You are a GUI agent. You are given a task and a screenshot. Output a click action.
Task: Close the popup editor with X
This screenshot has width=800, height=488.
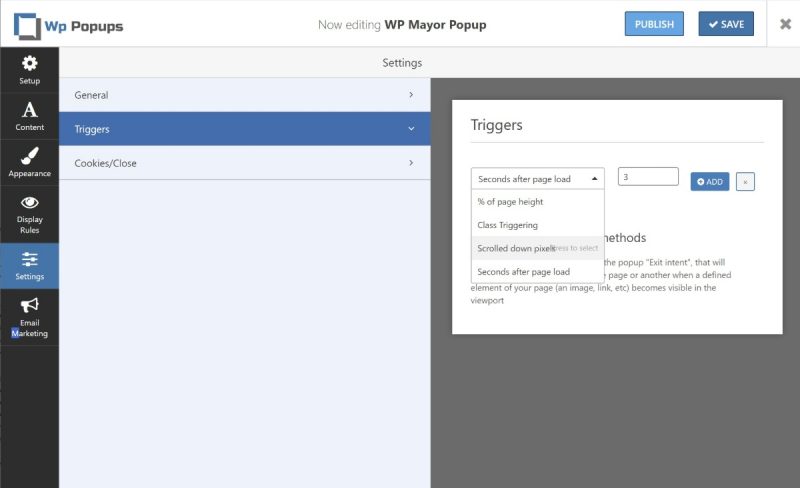point(785,24)
